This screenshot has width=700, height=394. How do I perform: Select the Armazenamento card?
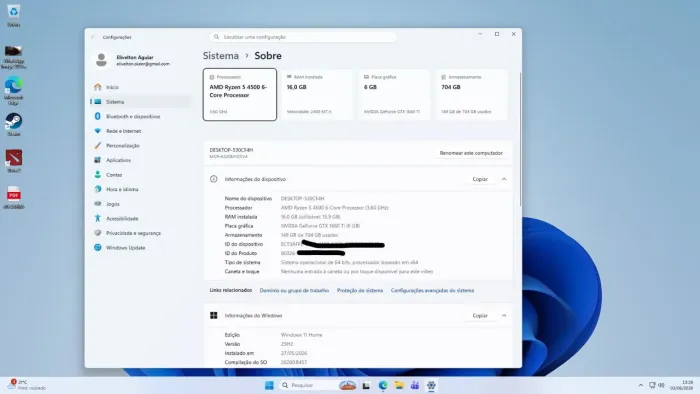[471, 94]
